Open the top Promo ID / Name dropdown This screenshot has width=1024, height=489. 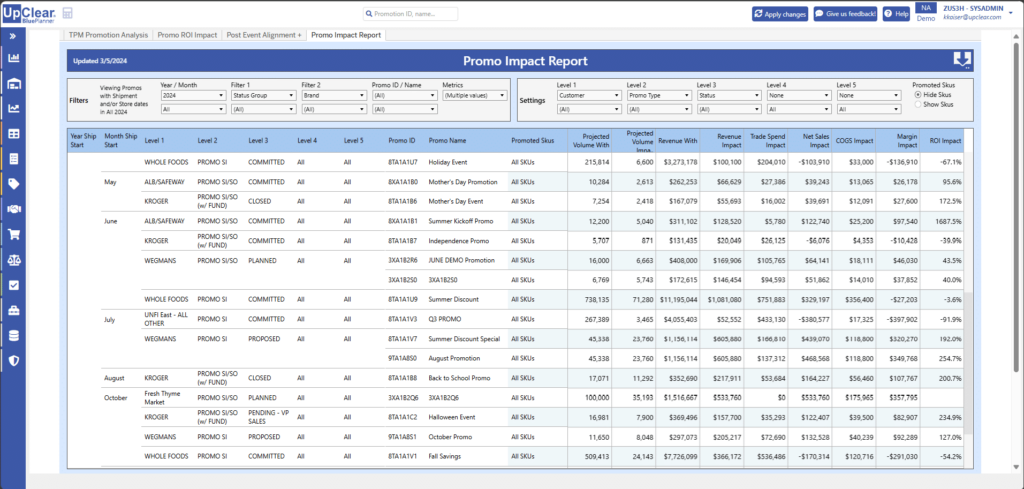[404, 95]
